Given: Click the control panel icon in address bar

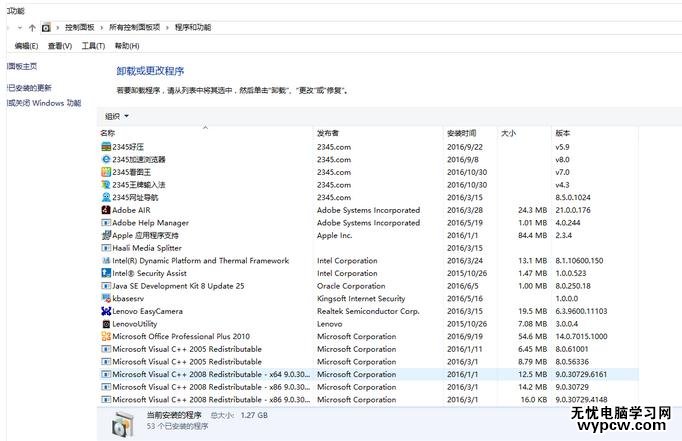Looking at the screenshot, I should click(46, 28).
